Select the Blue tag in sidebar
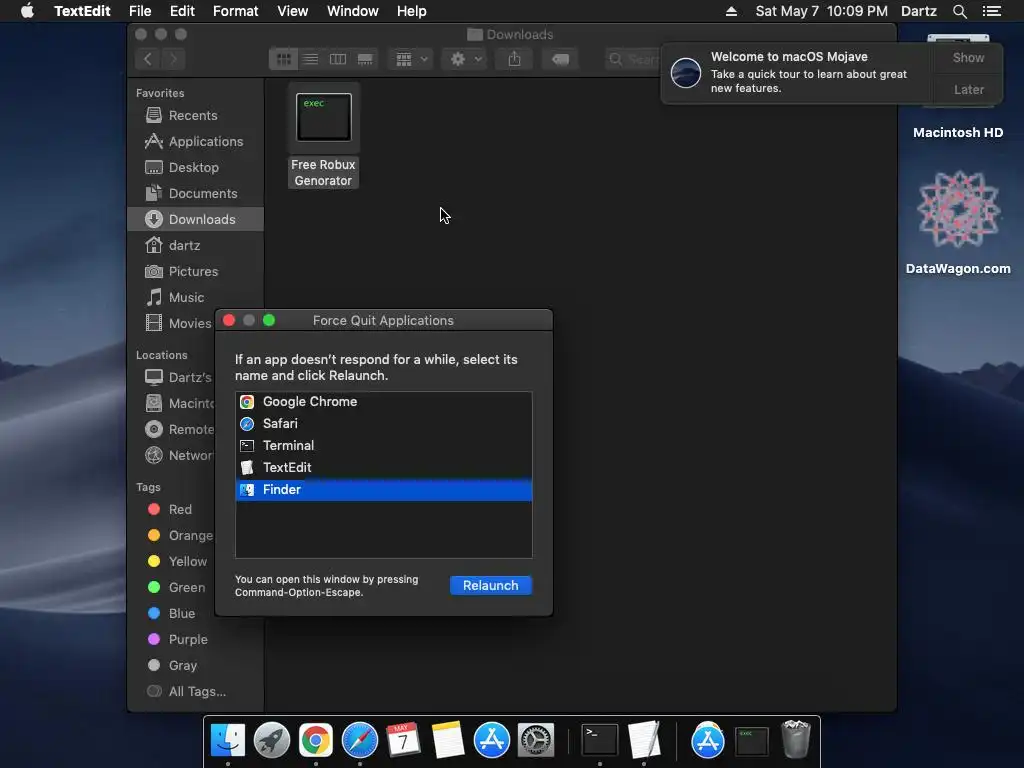This screenshot has height=768, width=1024. point(171,613)
